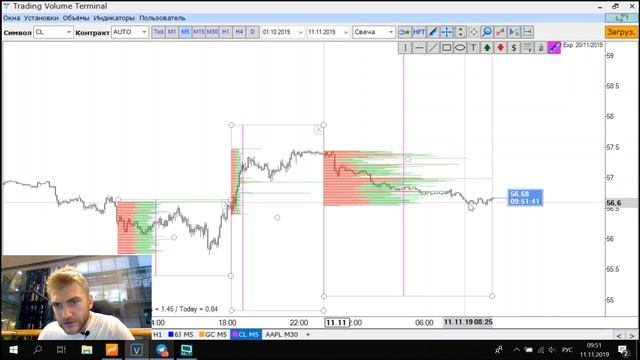
Task: Open the notification center
Action: tap(623, 350)
